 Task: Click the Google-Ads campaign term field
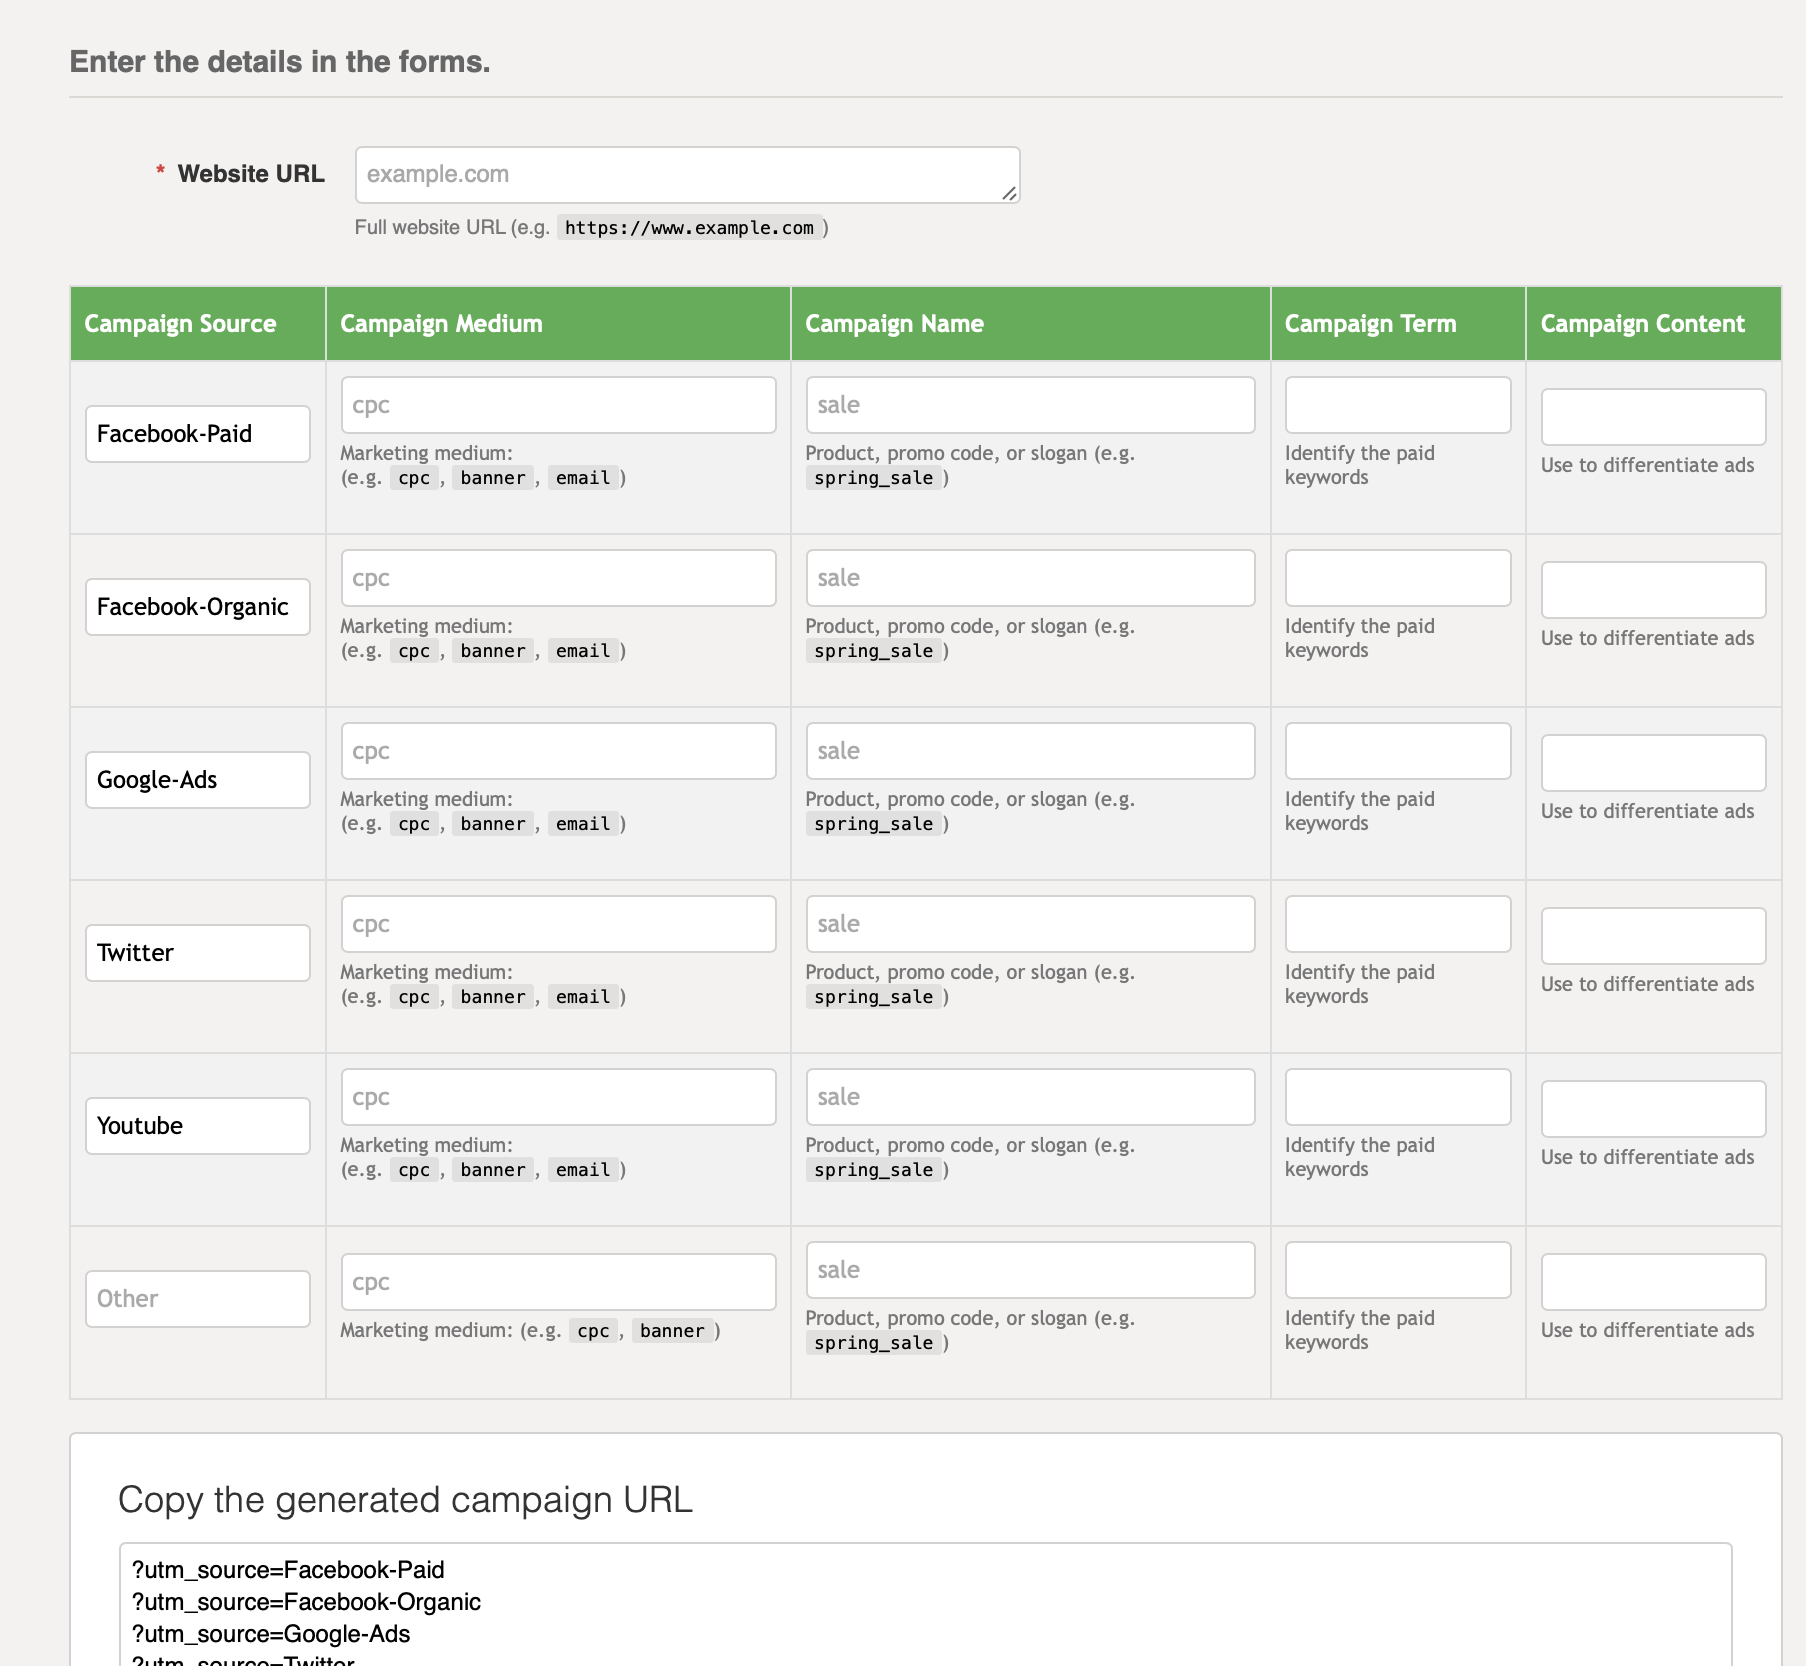(x=1397, y=750)
